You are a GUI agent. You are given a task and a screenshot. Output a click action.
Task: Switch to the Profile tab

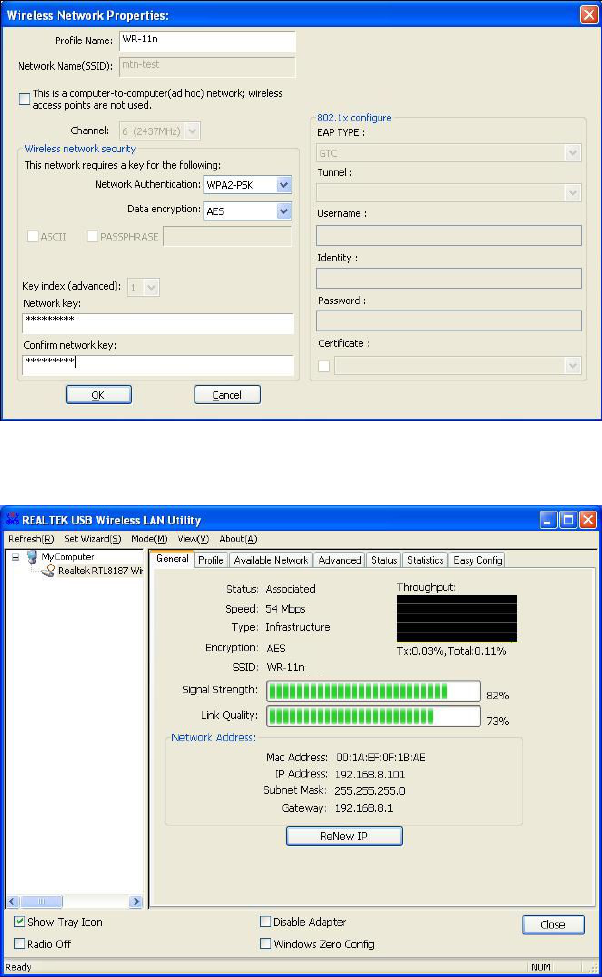[211, 560]
